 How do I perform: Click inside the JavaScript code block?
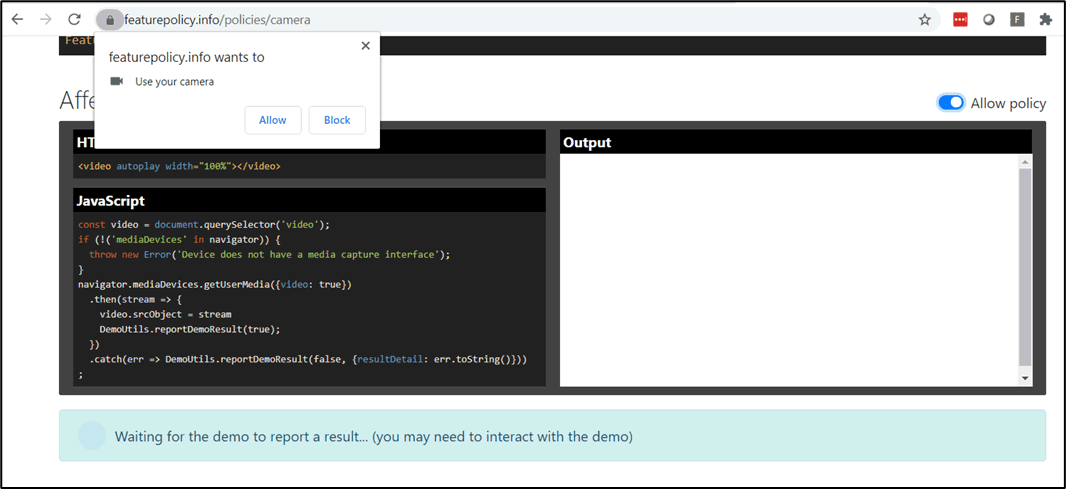(309, 298)
